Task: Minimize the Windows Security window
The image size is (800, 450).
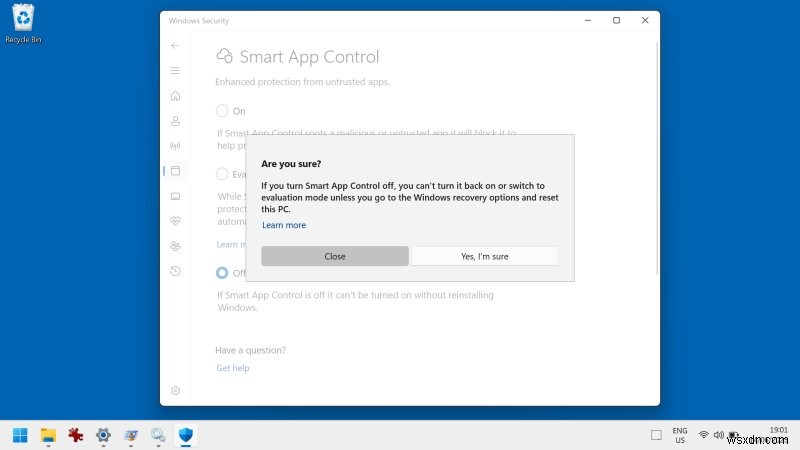Action: coord(588,20)
